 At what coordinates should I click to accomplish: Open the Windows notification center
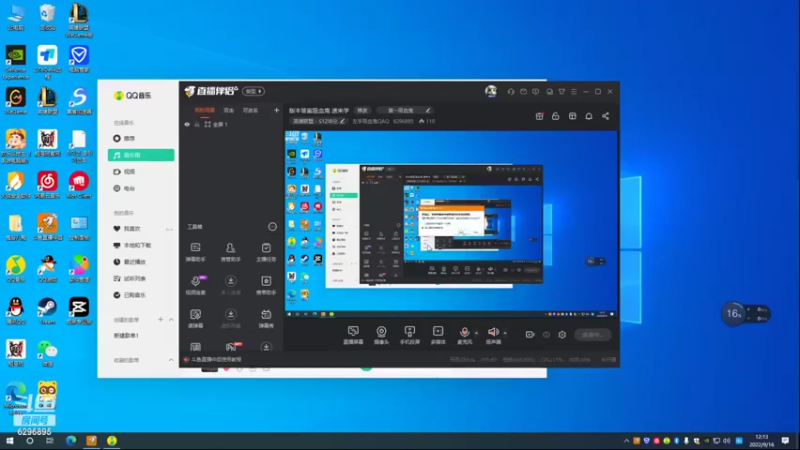point(785,441)
